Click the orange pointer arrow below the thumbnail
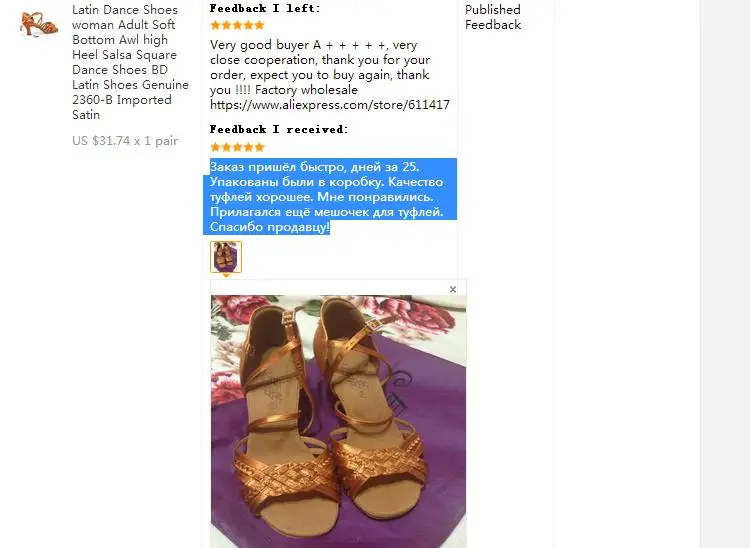 point(226,276)
